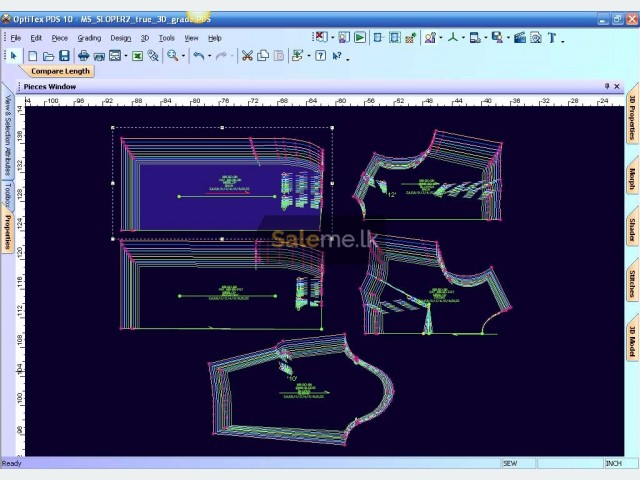Click the save model floppy-person icon

tap(497, 38)
